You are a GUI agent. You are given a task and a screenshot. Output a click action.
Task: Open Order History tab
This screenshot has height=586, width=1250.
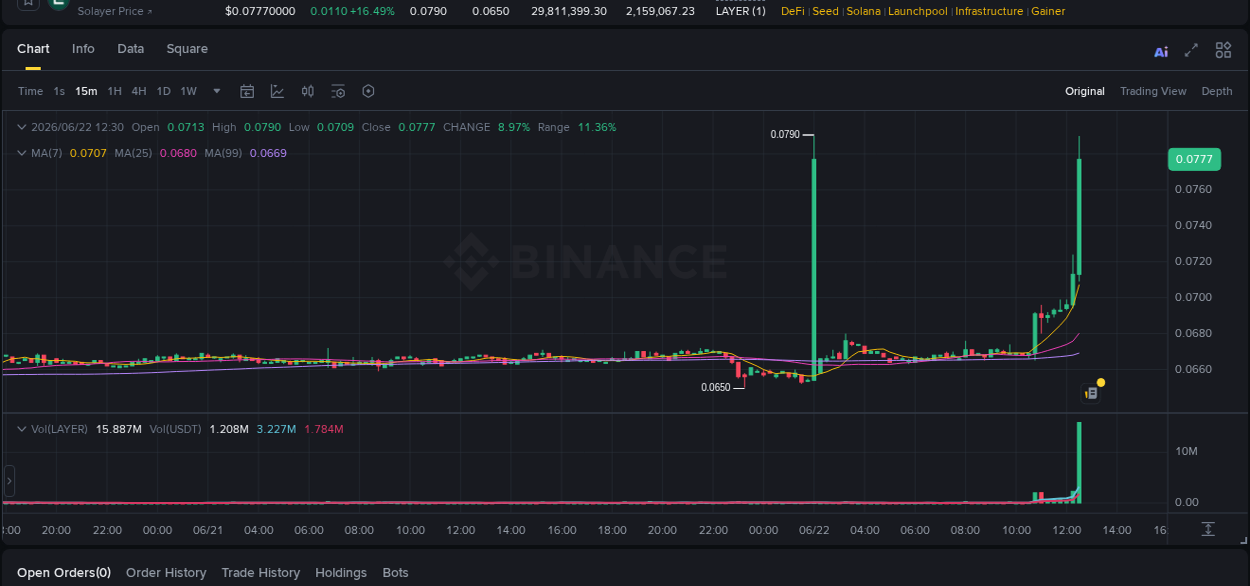click(166, 573)
